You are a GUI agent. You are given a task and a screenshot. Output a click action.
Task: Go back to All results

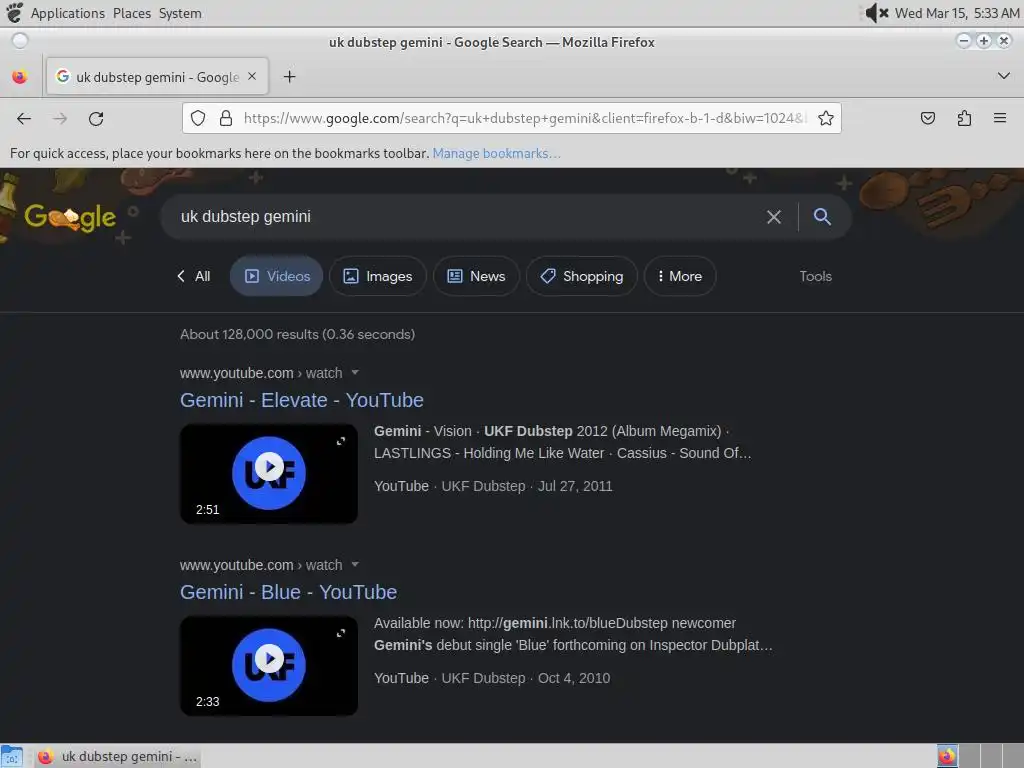(194, 276)
